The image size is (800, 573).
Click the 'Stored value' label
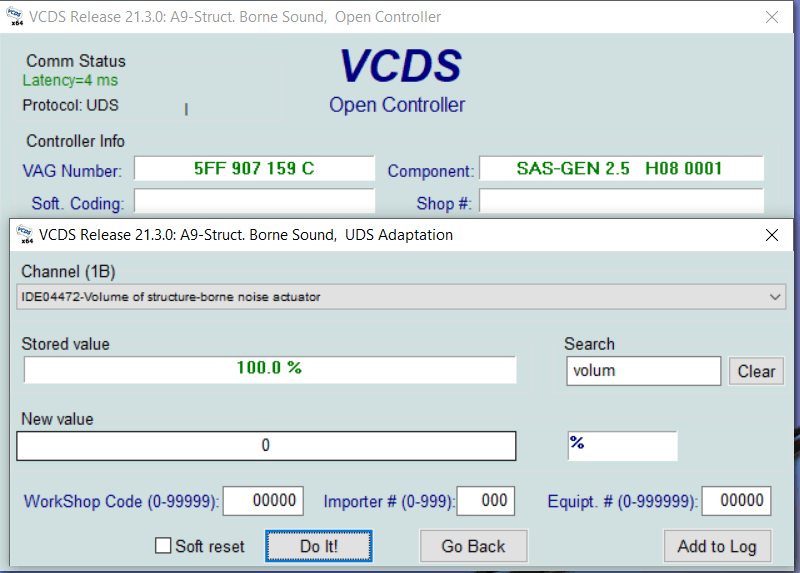tap(65, 344)
